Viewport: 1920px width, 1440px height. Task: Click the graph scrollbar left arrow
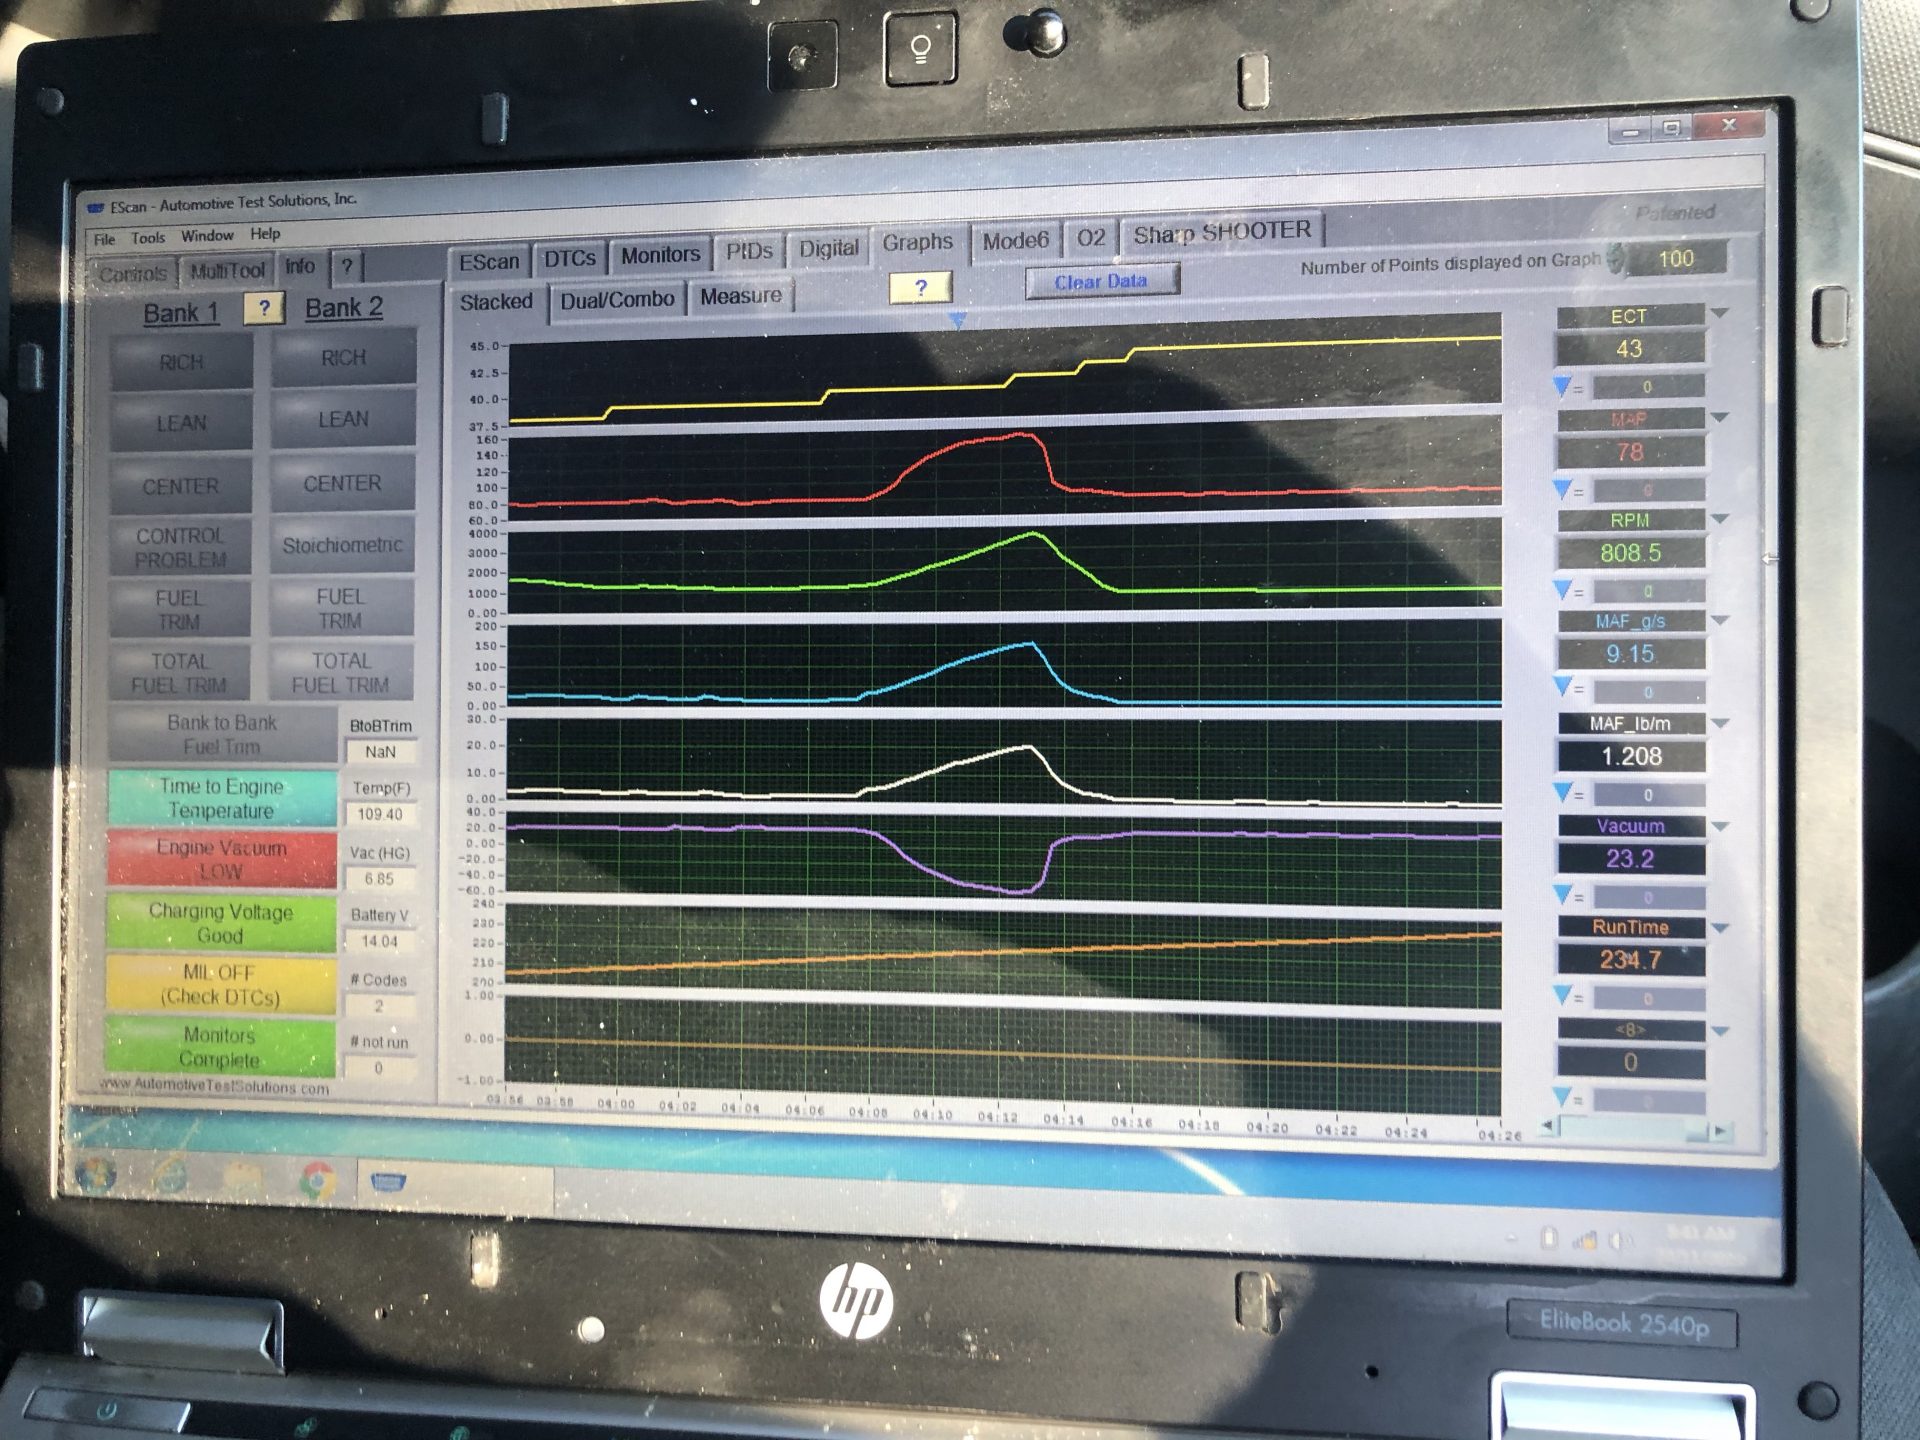click(1548, 1127)
